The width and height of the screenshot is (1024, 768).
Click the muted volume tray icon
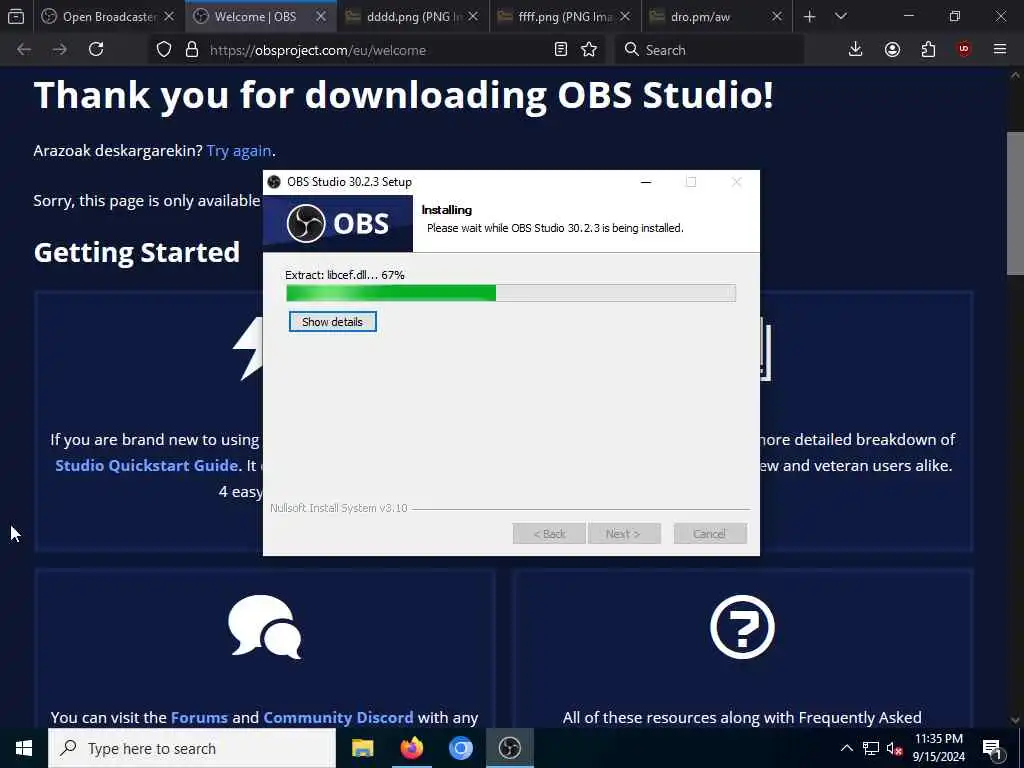click(895, 748)
